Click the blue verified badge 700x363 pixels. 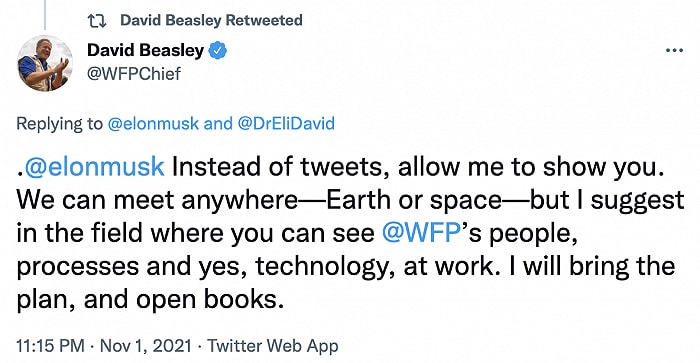(x=218, y=50)
